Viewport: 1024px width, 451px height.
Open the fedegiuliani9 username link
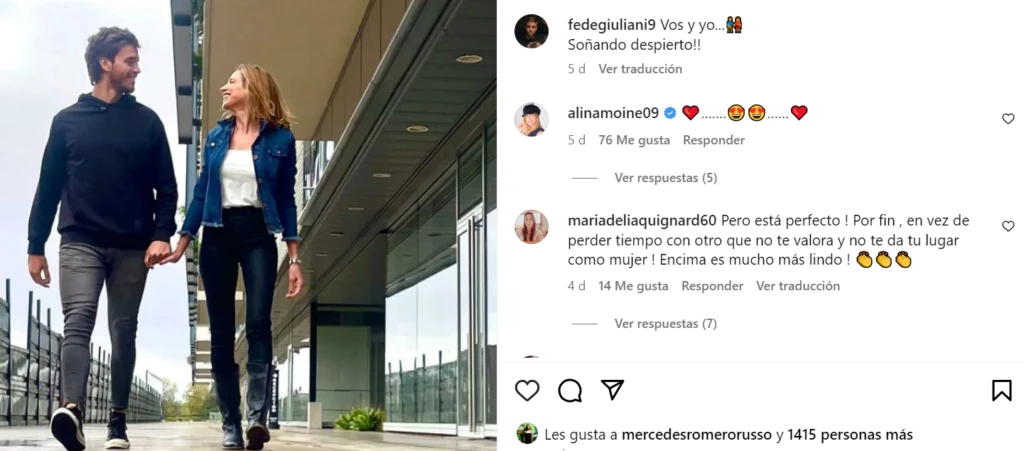click(x=612, y=25)
